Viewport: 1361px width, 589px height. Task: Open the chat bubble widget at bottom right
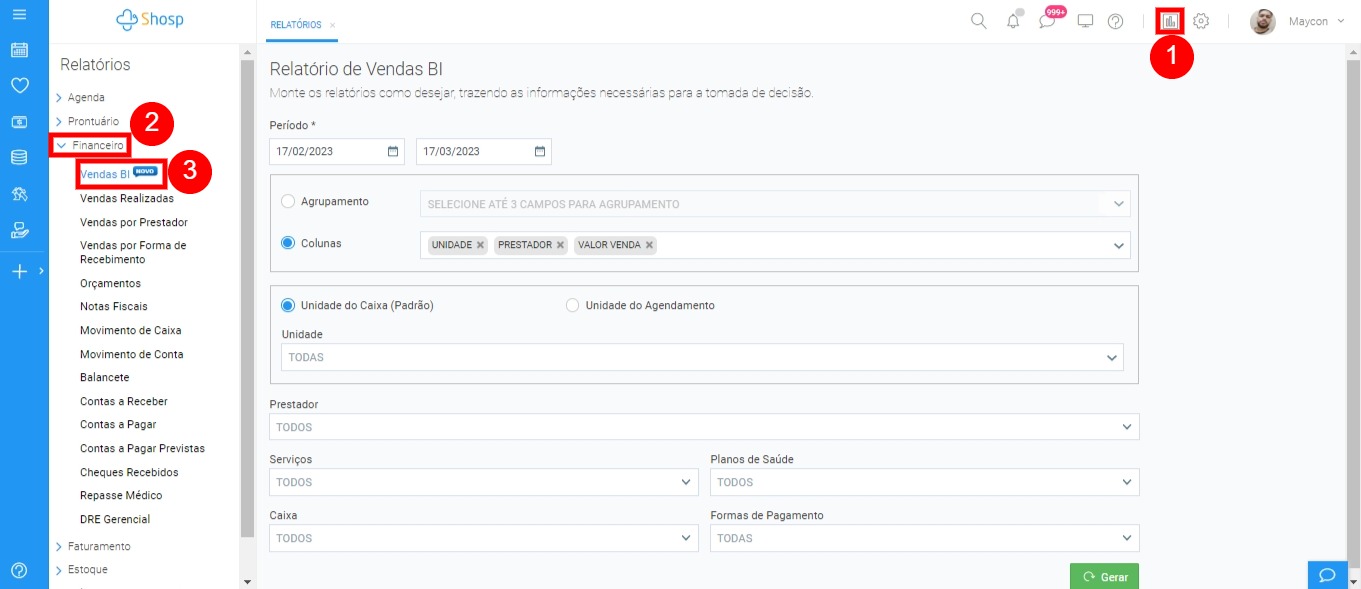pos(1327,575)
